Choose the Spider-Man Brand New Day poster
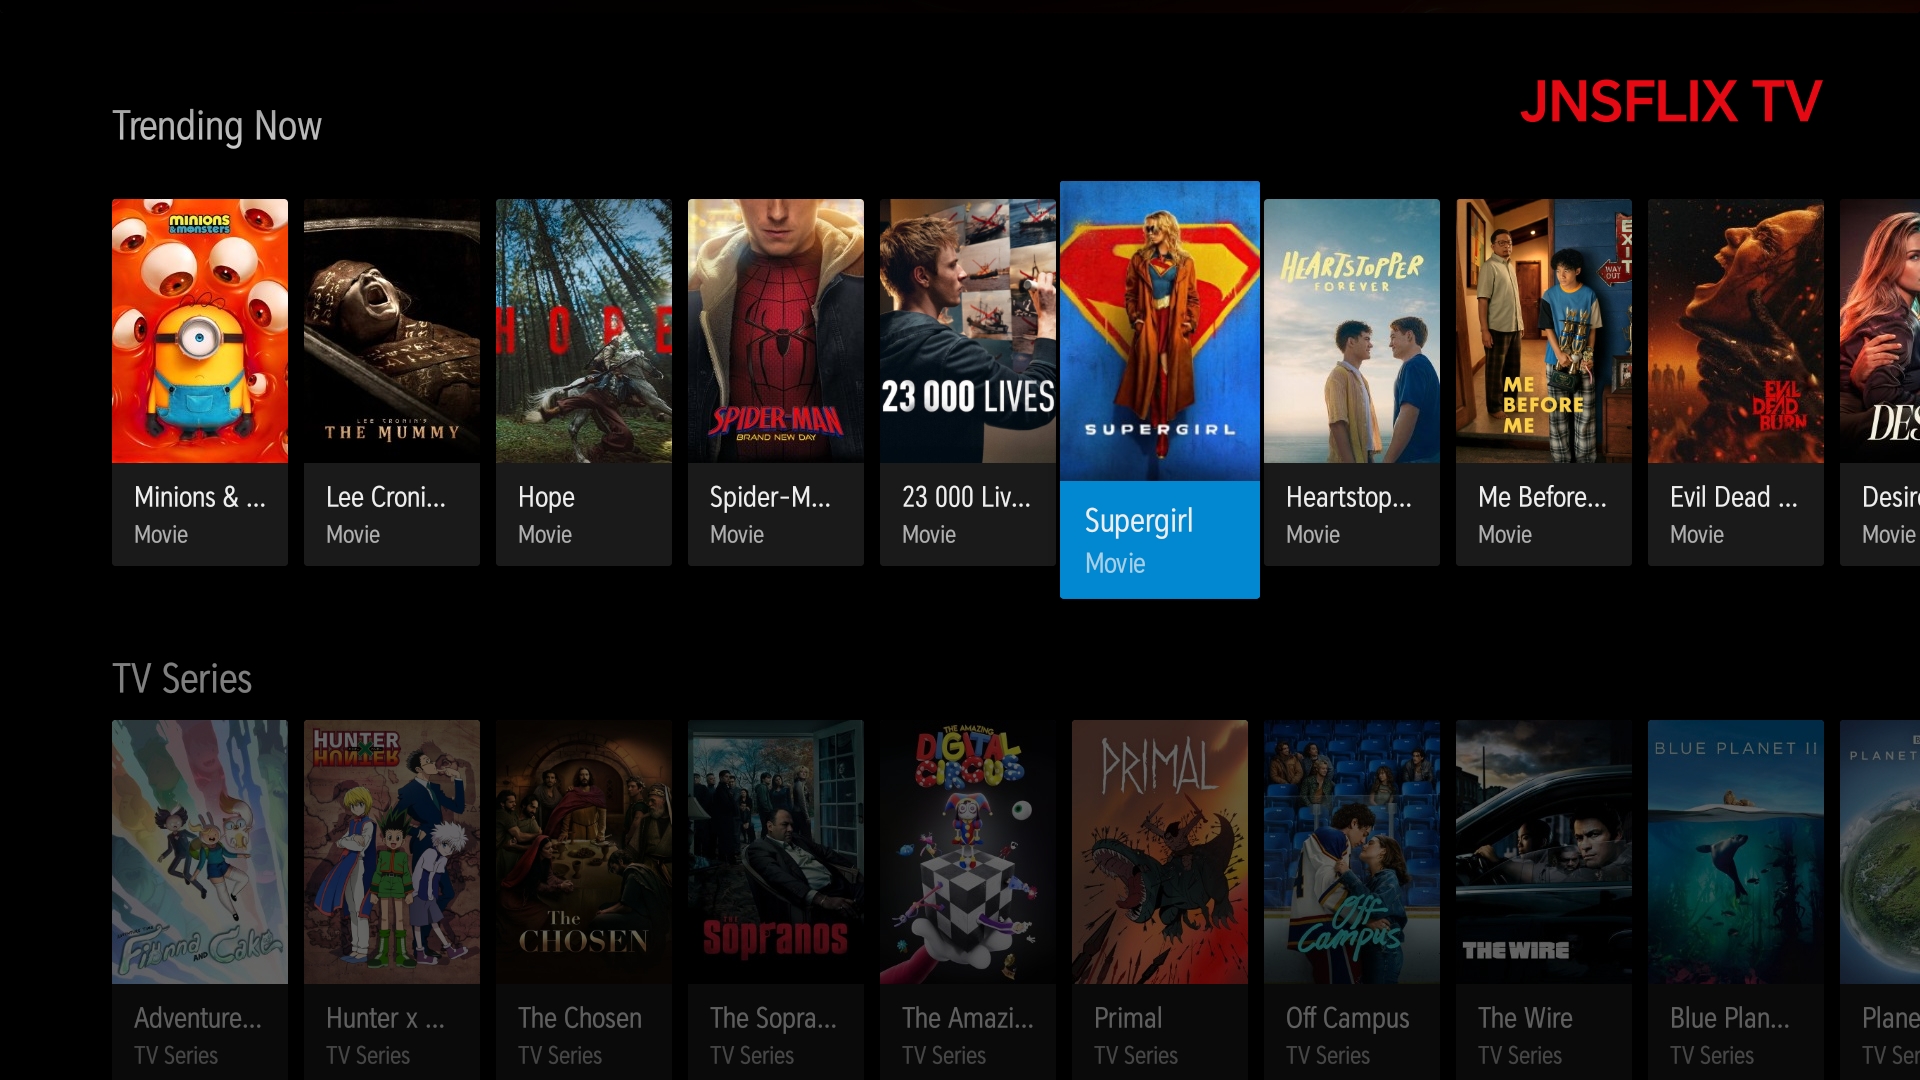1920x1080 pixels. [x=776, y=331]
